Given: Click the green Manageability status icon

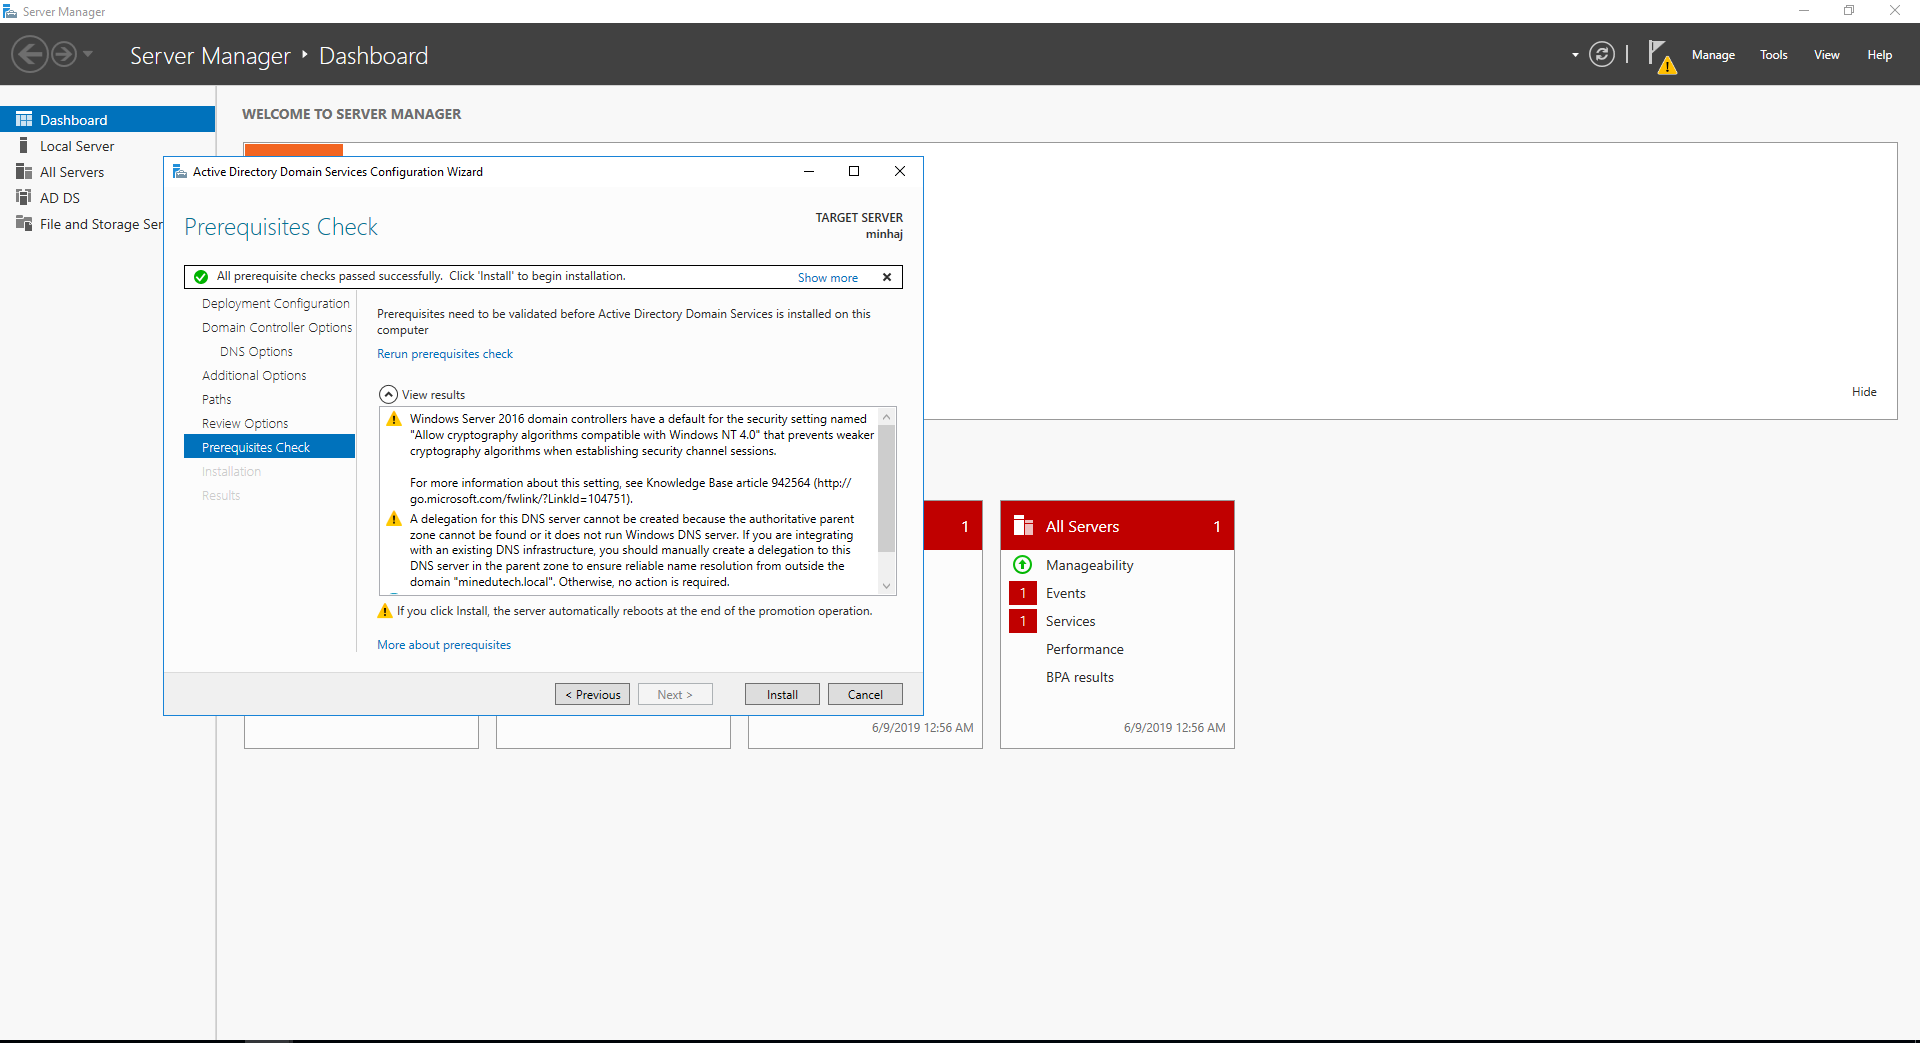Looking at the screenshot, I should pos(1022,565).
